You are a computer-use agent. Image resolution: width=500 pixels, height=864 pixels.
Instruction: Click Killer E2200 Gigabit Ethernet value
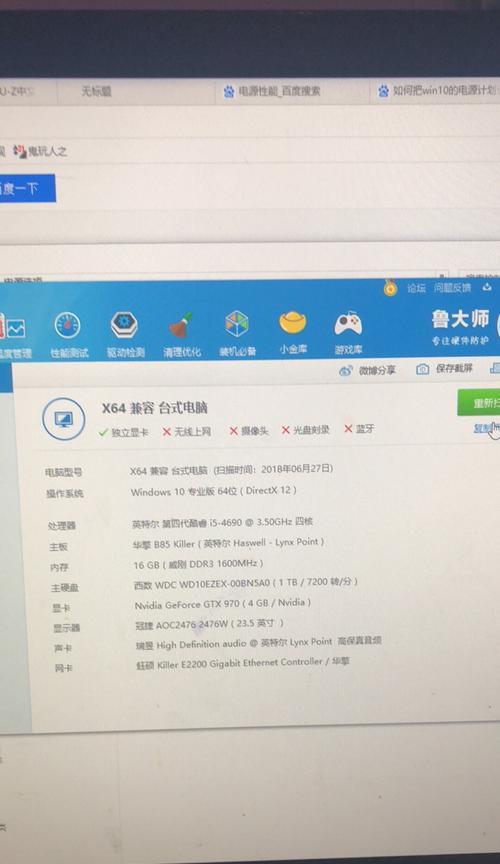(x=243, y=663)
